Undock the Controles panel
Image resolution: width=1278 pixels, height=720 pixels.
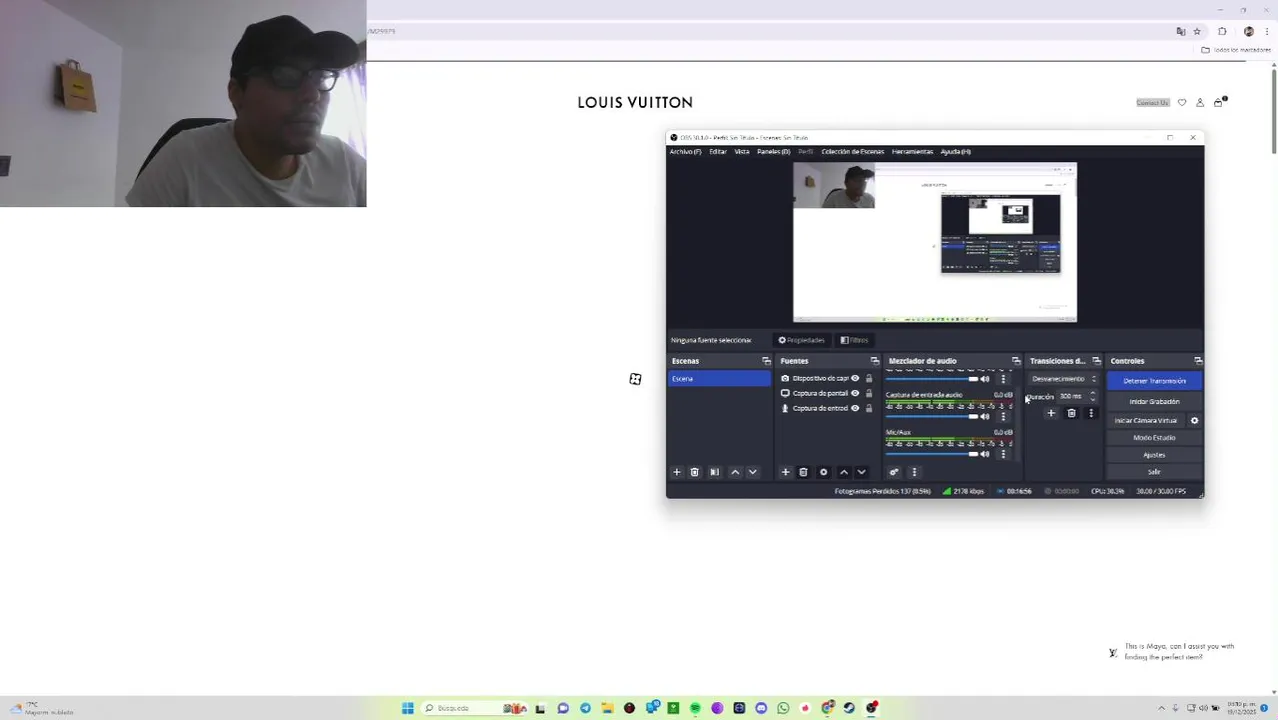(x=1198, y=361)
